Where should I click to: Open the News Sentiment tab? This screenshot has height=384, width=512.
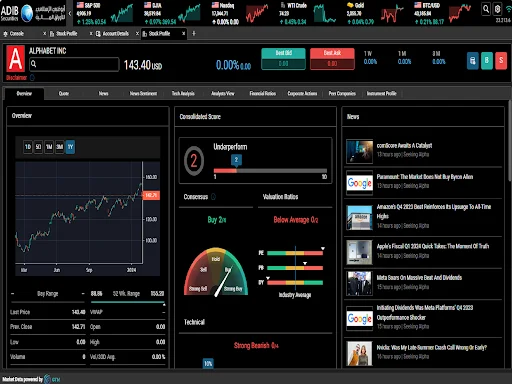(143, 94)
